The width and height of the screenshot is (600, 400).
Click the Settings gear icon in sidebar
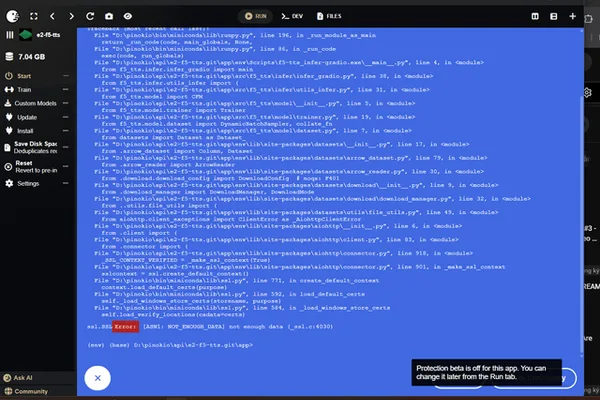pos(9,183)
